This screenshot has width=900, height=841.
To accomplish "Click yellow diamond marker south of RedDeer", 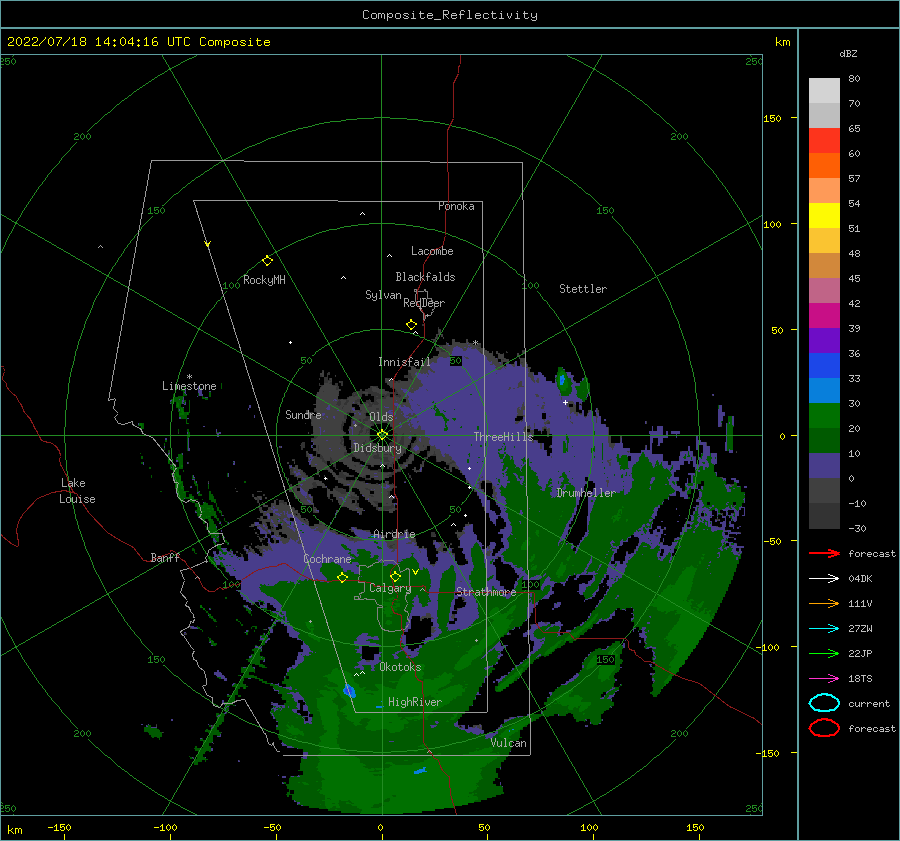I will pyautogui.click(x=411, y=325).
